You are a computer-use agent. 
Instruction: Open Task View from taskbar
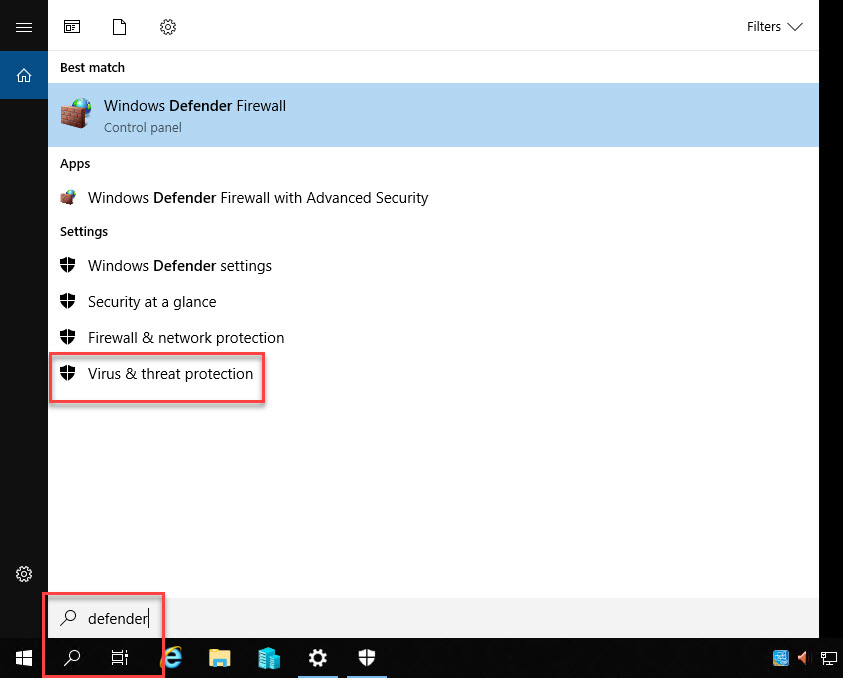119,658
